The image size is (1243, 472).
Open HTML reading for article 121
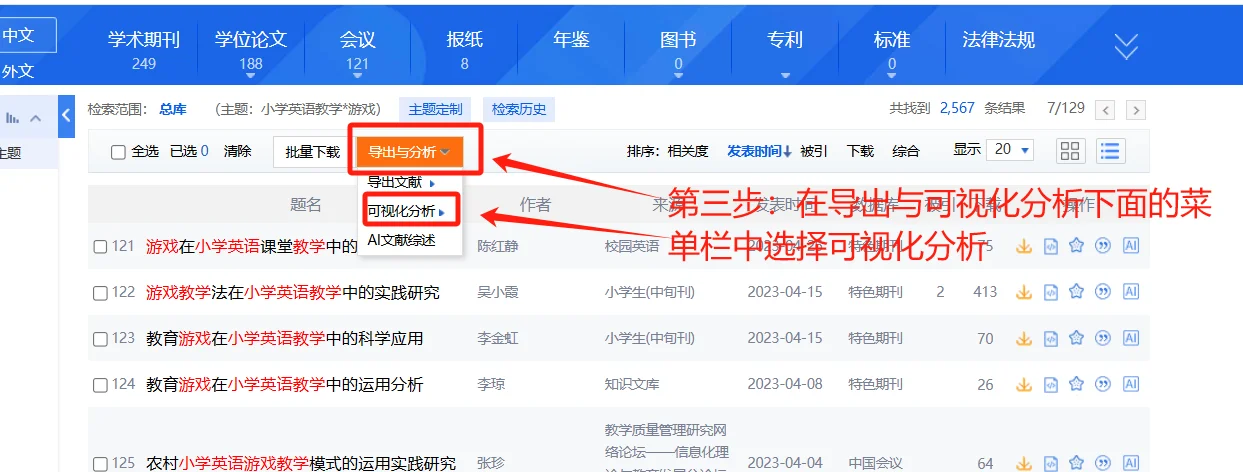tap(1050, 246)
